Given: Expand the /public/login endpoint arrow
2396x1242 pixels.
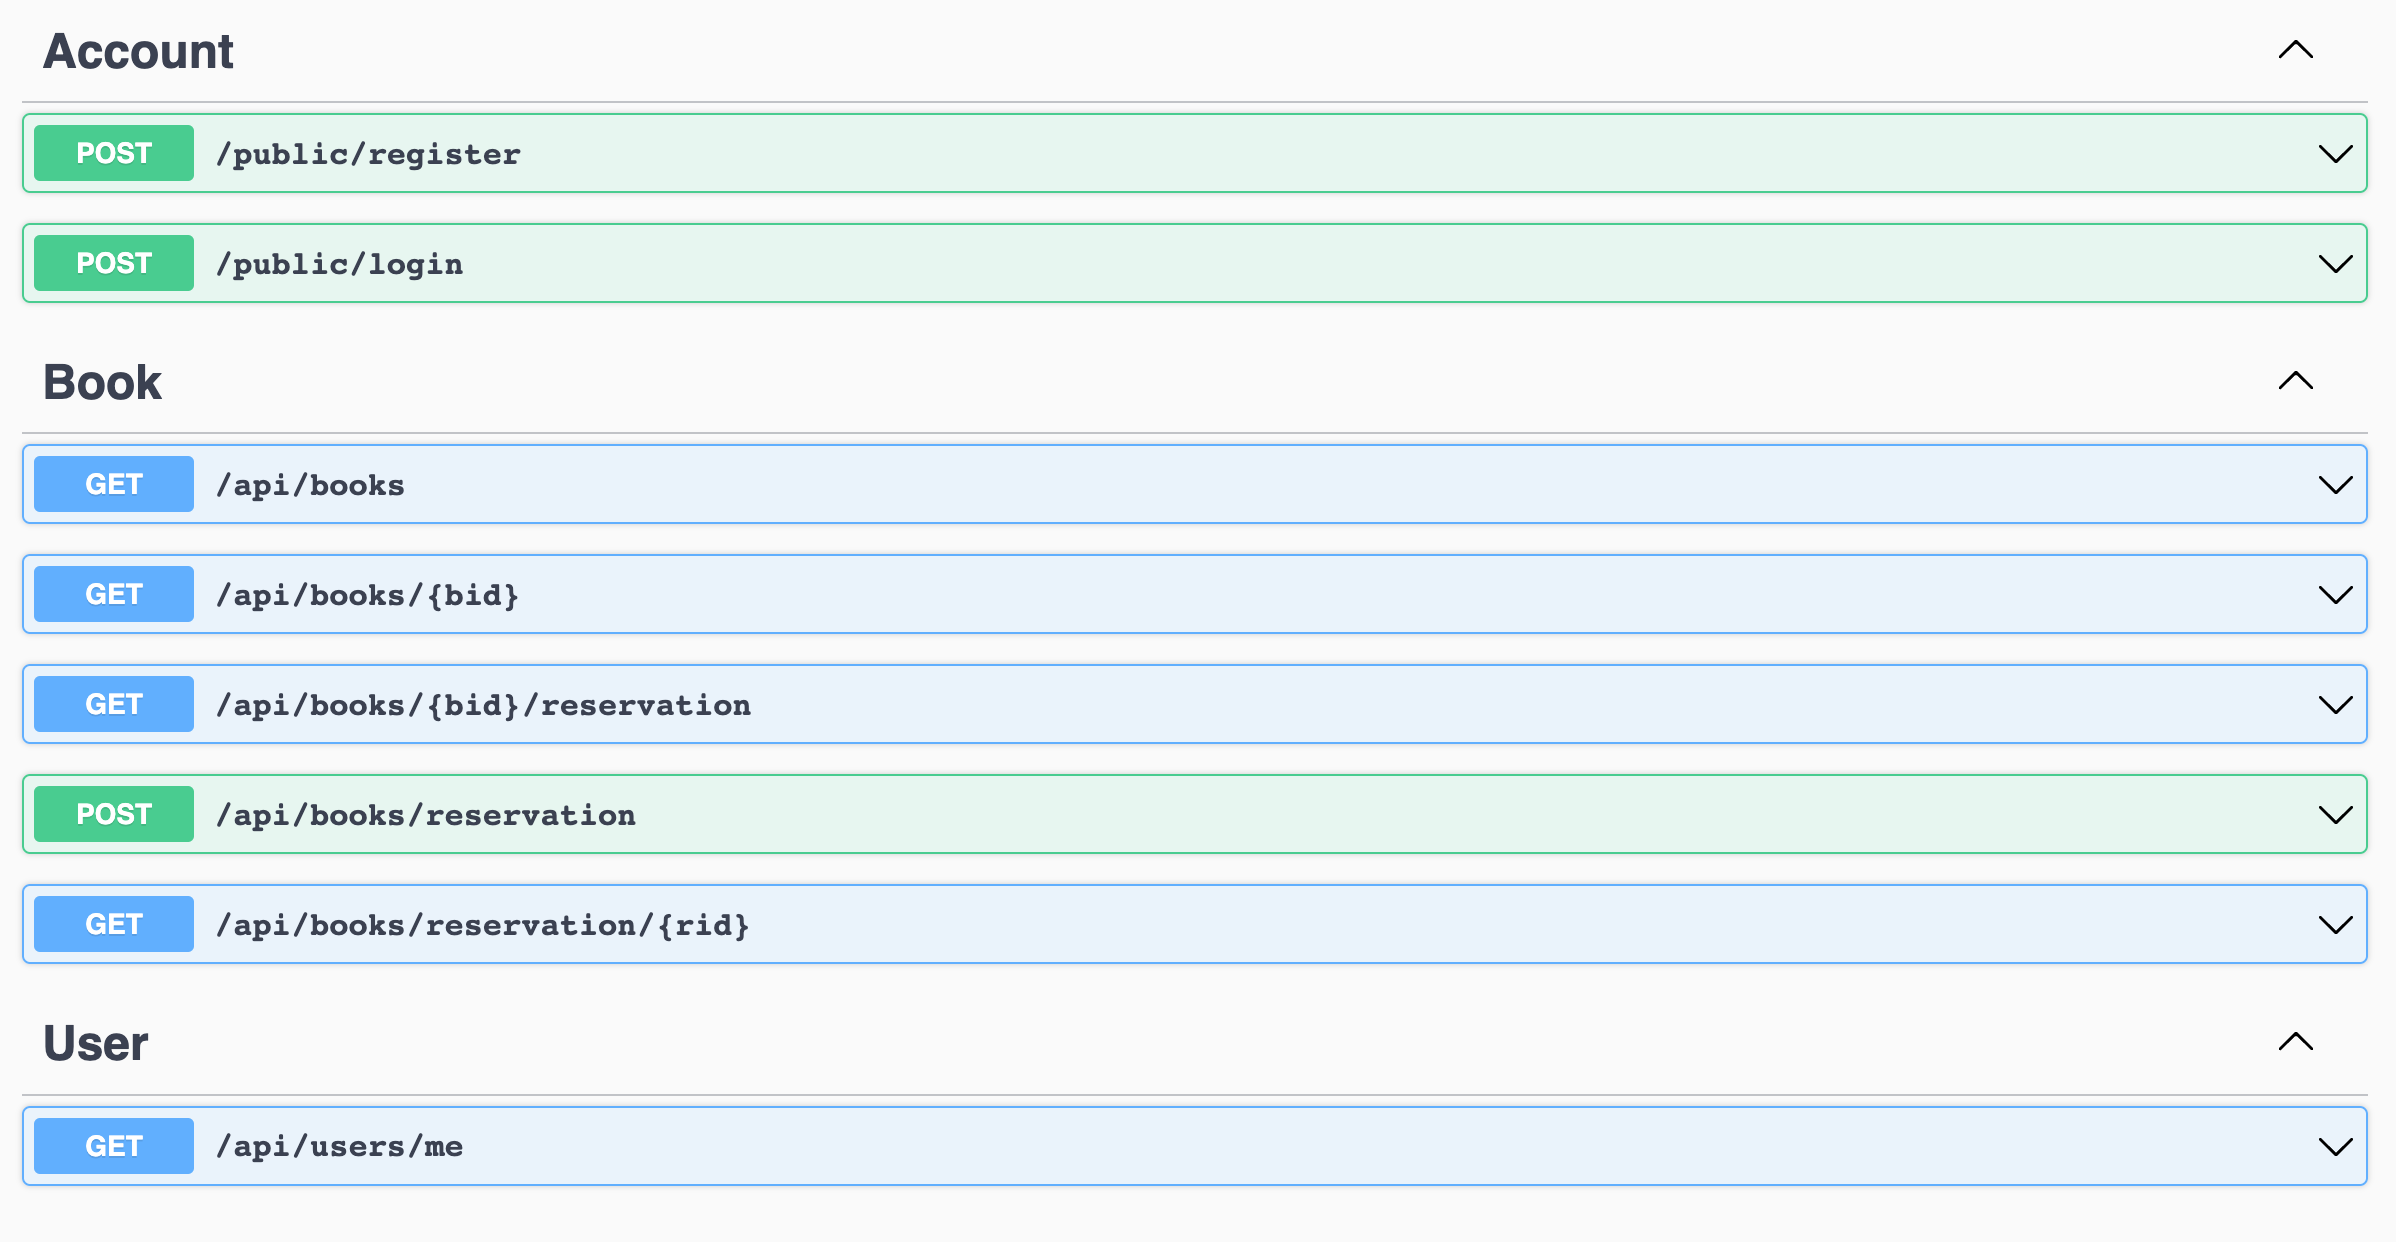Looking at the screenshot, I should click(2335, 264).
